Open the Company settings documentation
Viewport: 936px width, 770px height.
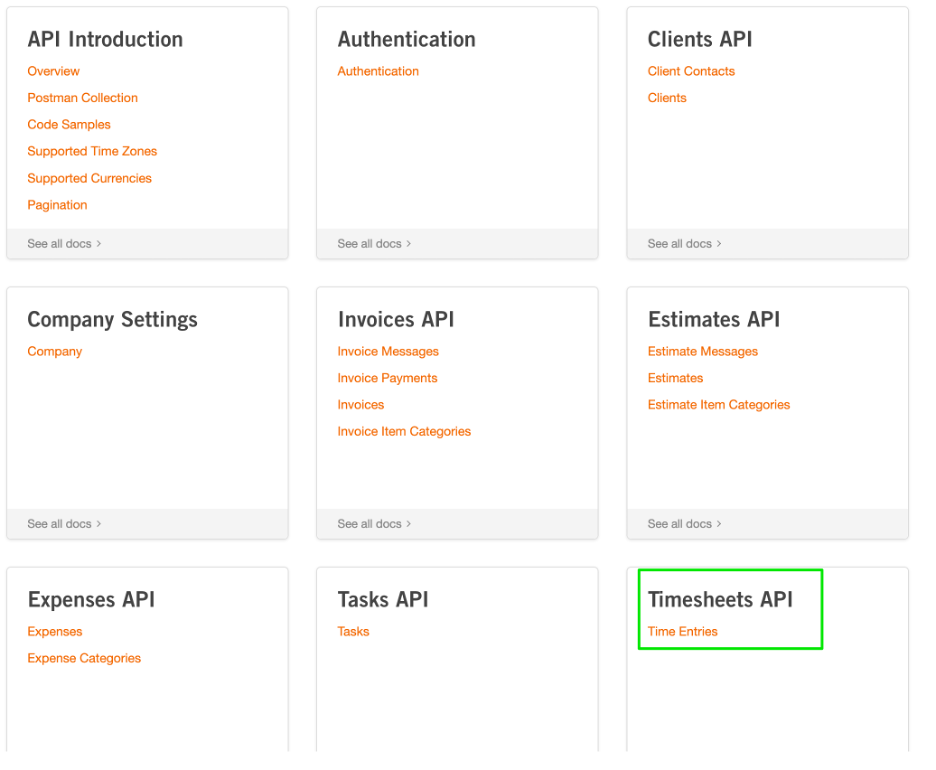pyautogui.click(x=54, y=351)
